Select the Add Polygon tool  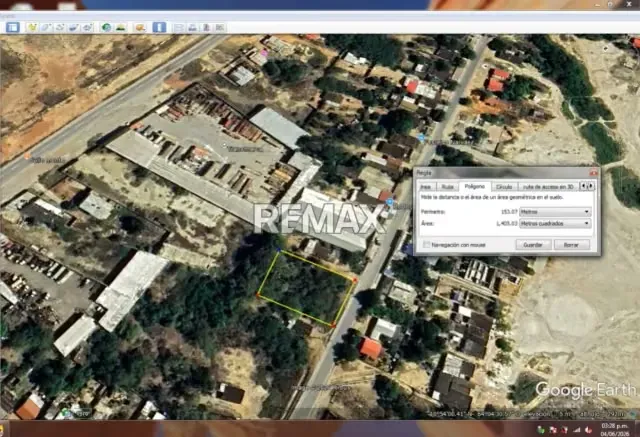tap(46, 27)
